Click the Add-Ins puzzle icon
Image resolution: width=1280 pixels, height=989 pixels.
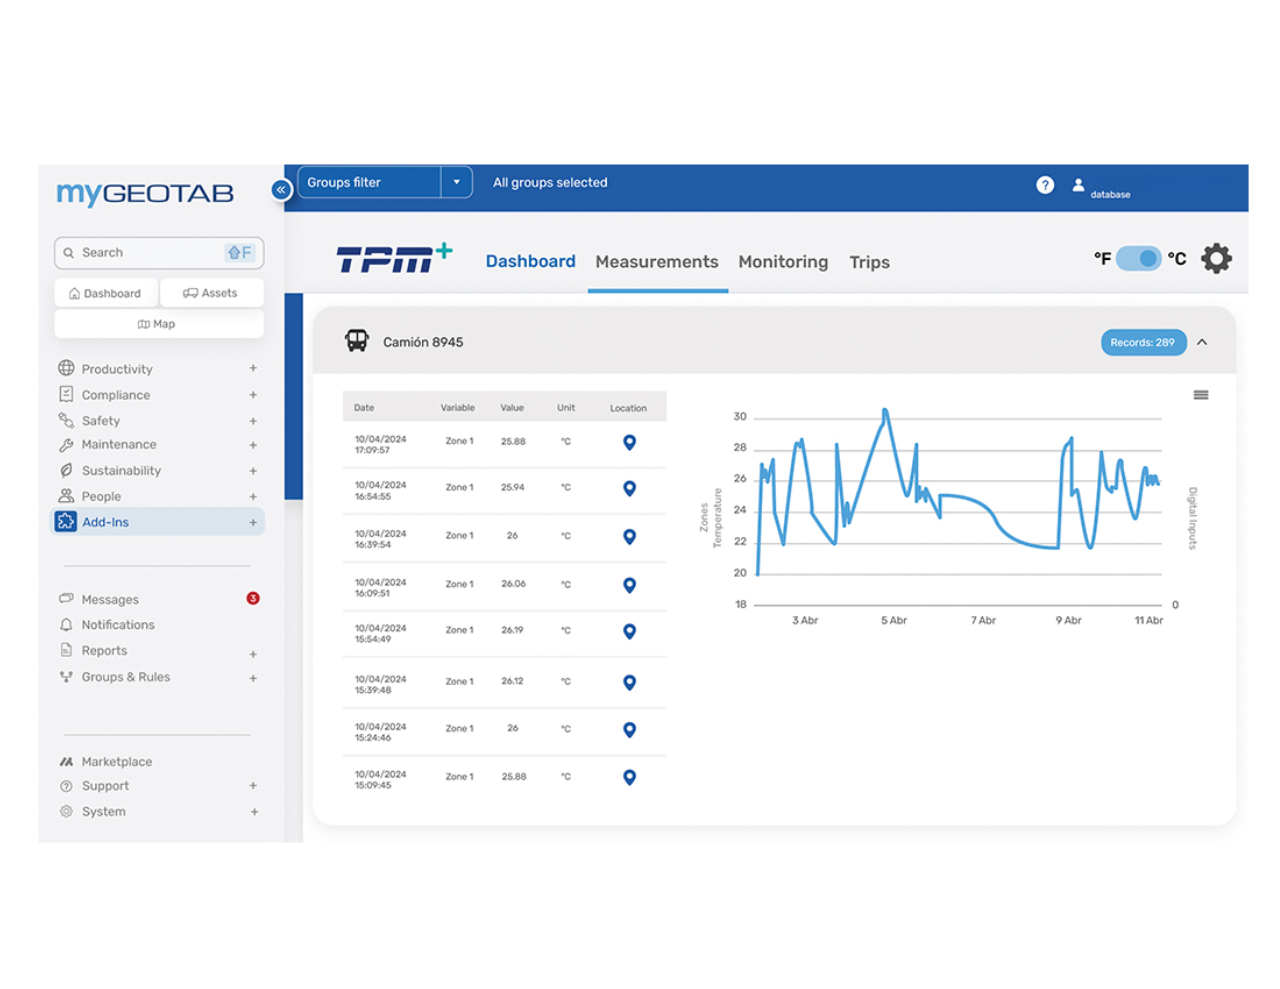pos(66,521)
